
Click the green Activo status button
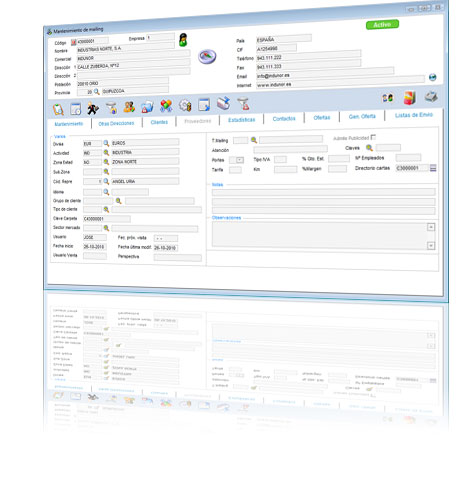(382, 25)
